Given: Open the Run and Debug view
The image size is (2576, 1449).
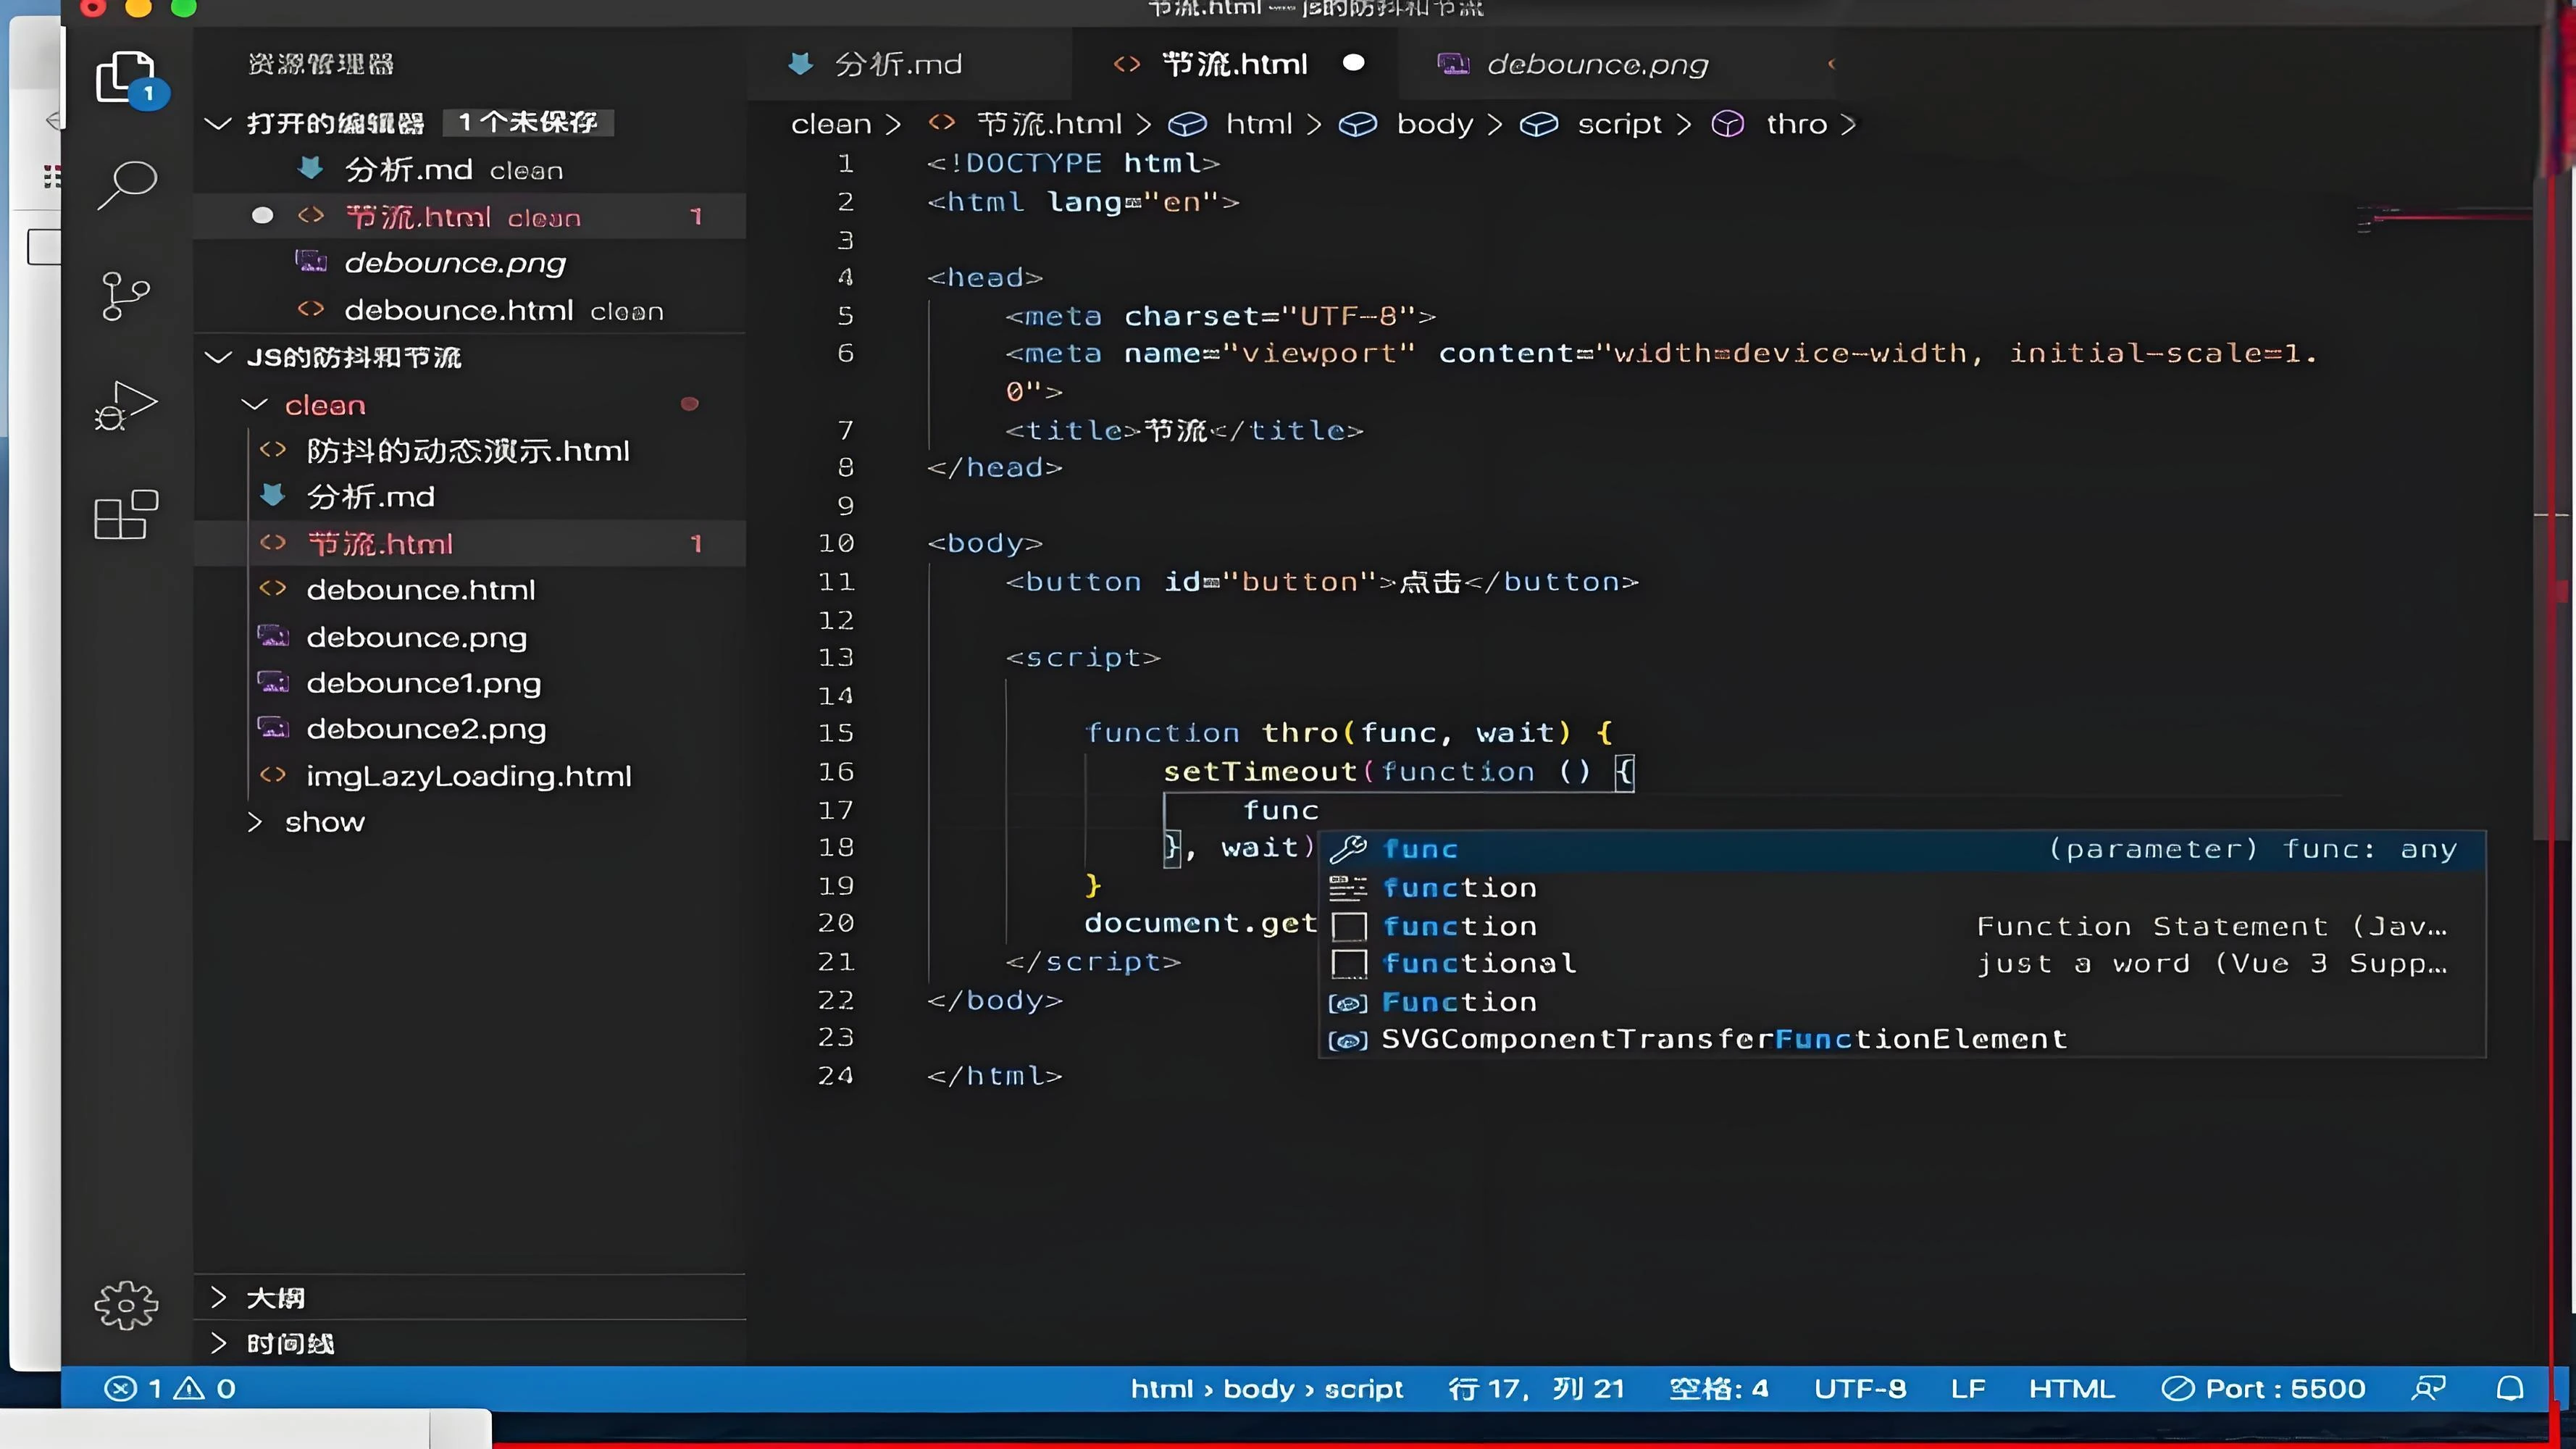Looking at the screenshot, I should [x=126, y=404].
